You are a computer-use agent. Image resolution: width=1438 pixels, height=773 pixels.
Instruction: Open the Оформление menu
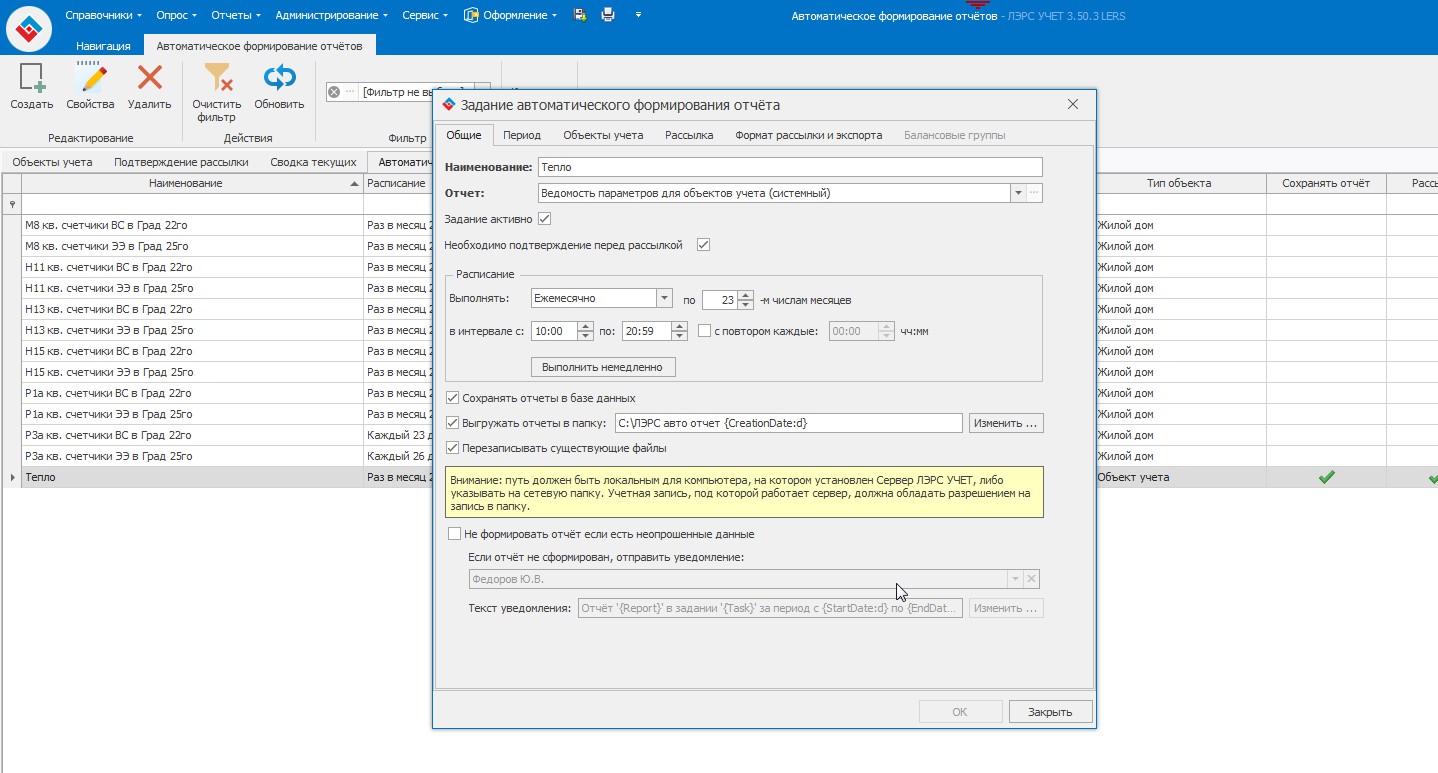[x=512, y=15]
